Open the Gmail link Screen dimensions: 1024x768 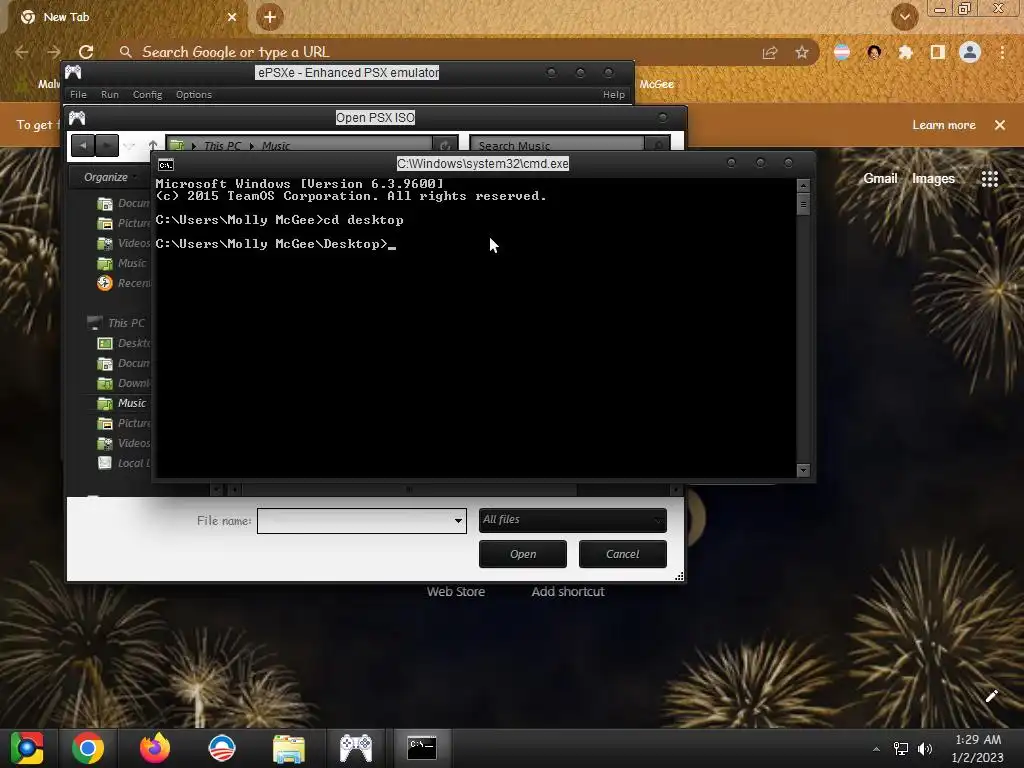coord(880,178)
